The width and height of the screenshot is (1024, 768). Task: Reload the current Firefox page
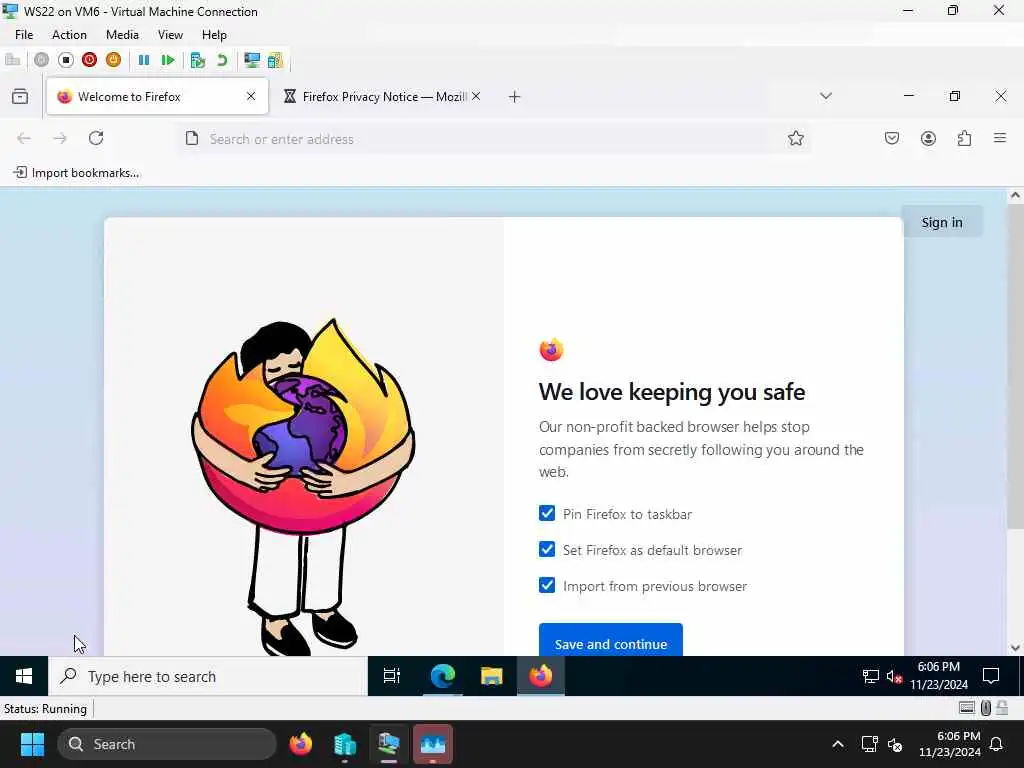point(96,138)
